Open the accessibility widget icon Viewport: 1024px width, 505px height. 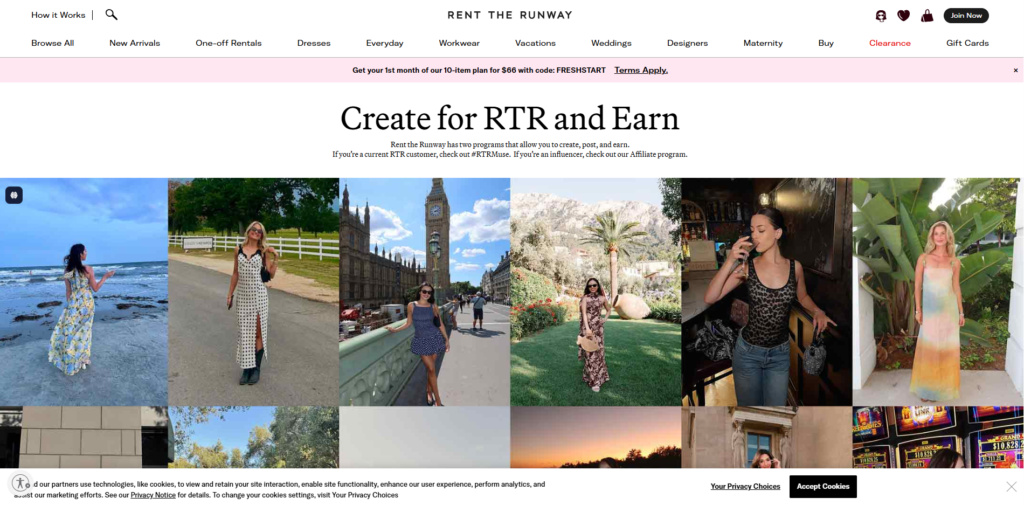21,483
